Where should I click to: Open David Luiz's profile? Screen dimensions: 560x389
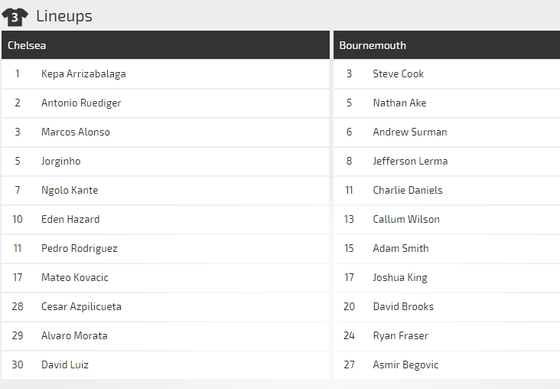pos(65,365)
